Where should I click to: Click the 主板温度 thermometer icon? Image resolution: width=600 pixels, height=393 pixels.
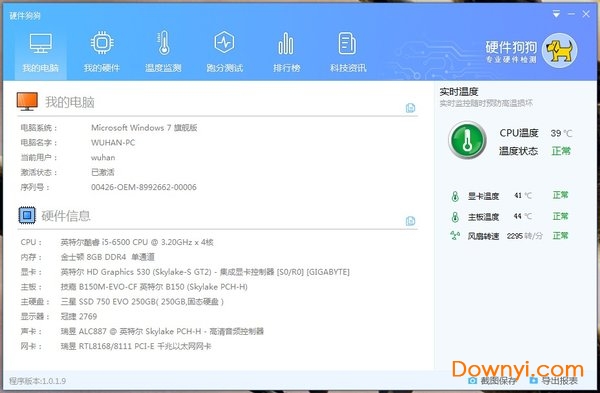455,217
